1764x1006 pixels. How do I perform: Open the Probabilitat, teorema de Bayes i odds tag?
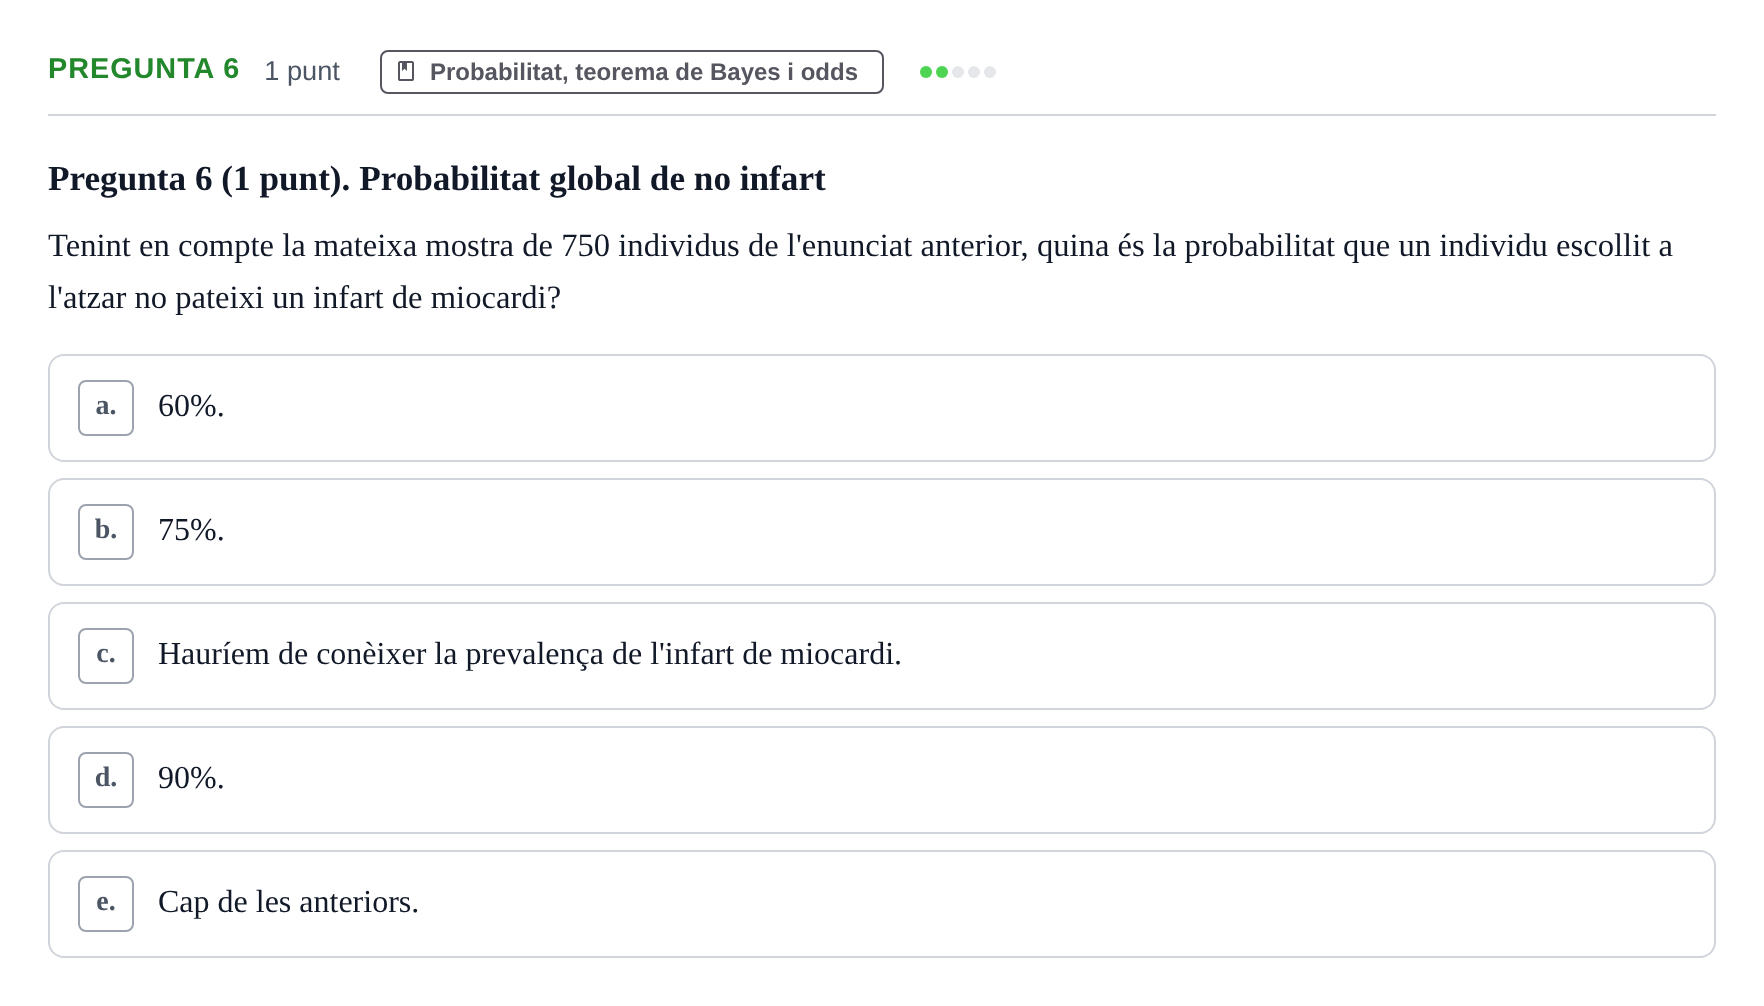(631, 72)
